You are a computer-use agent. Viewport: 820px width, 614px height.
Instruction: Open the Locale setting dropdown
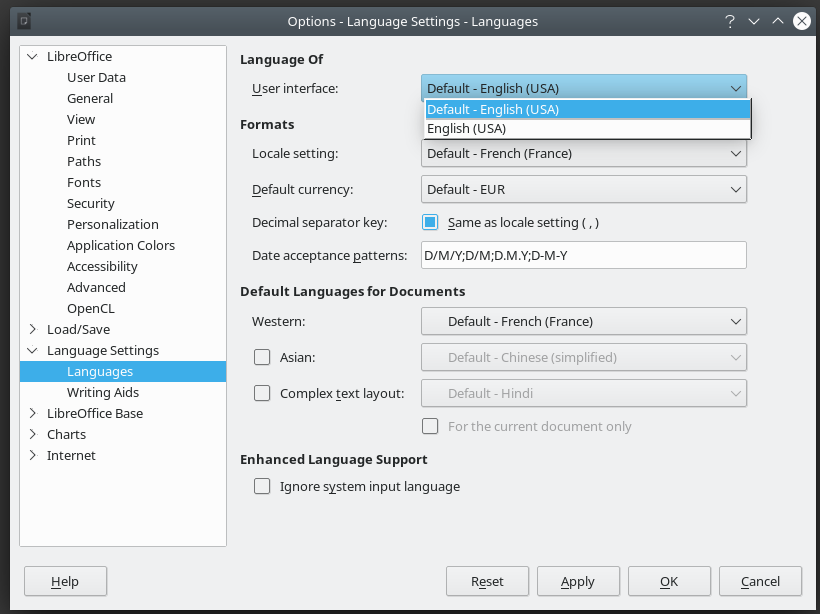[584, 154]
